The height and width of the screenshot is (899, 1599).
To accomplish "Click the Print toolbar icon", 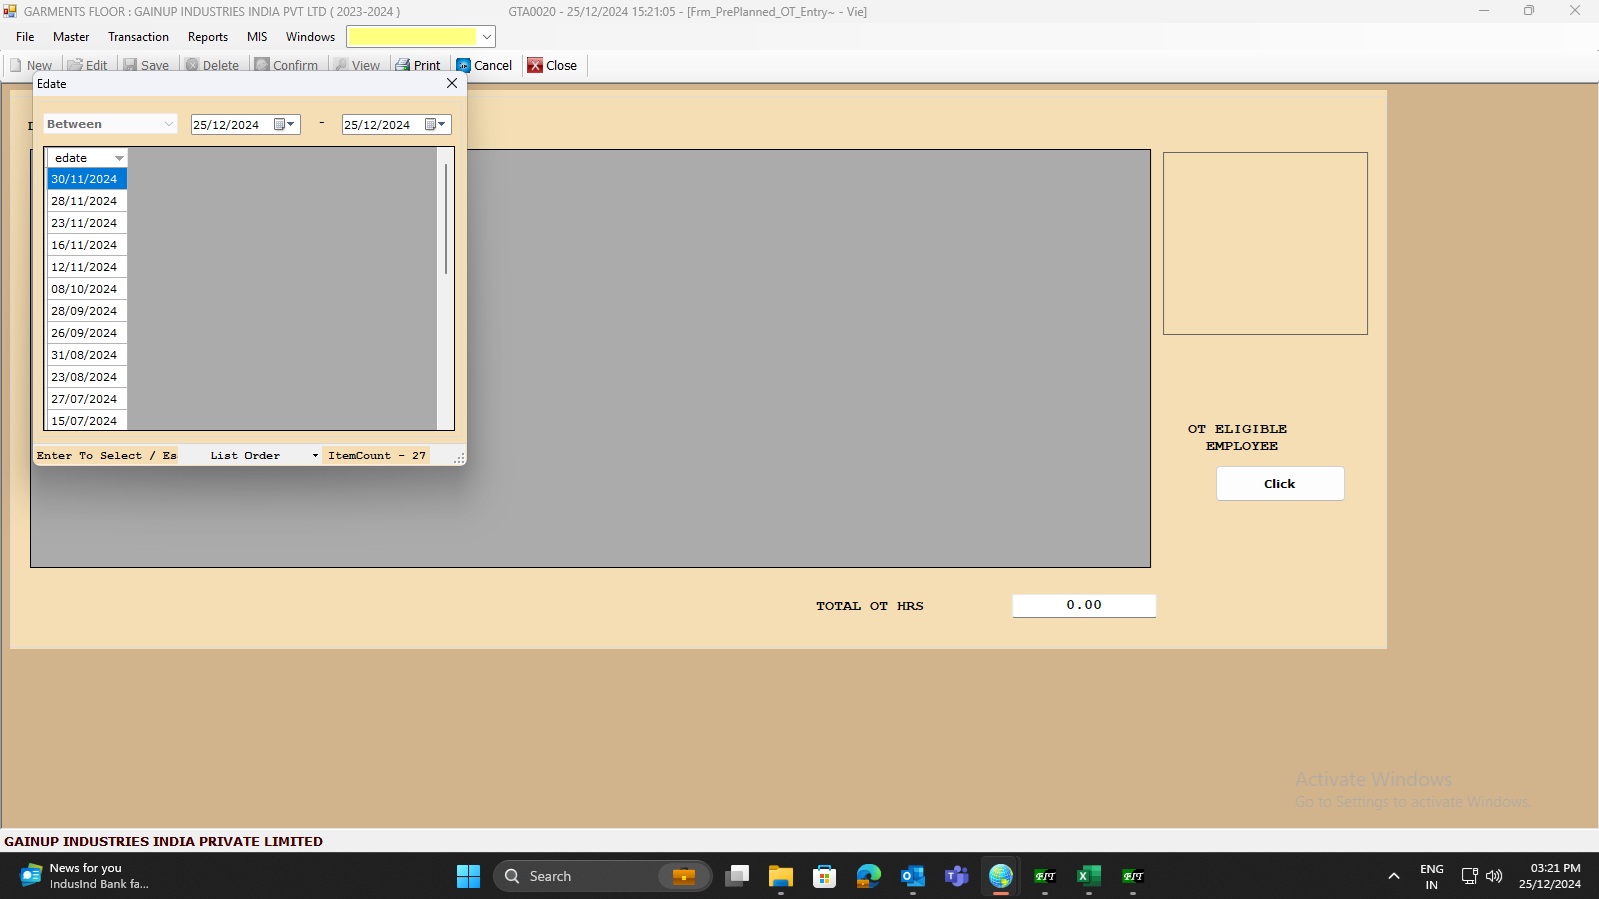I will click(x=403, y=65).
